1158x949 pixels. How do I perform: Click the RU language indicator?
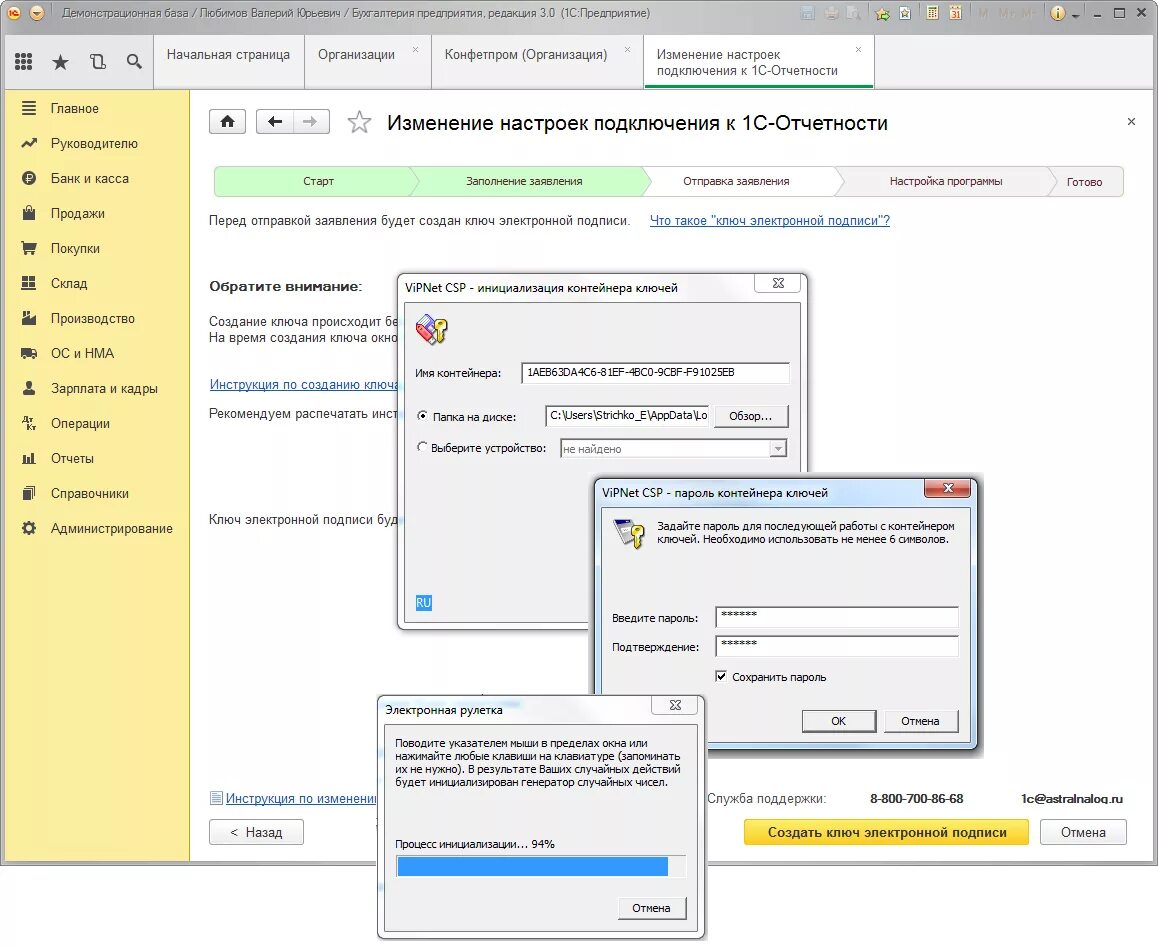[x=423, y=603]
